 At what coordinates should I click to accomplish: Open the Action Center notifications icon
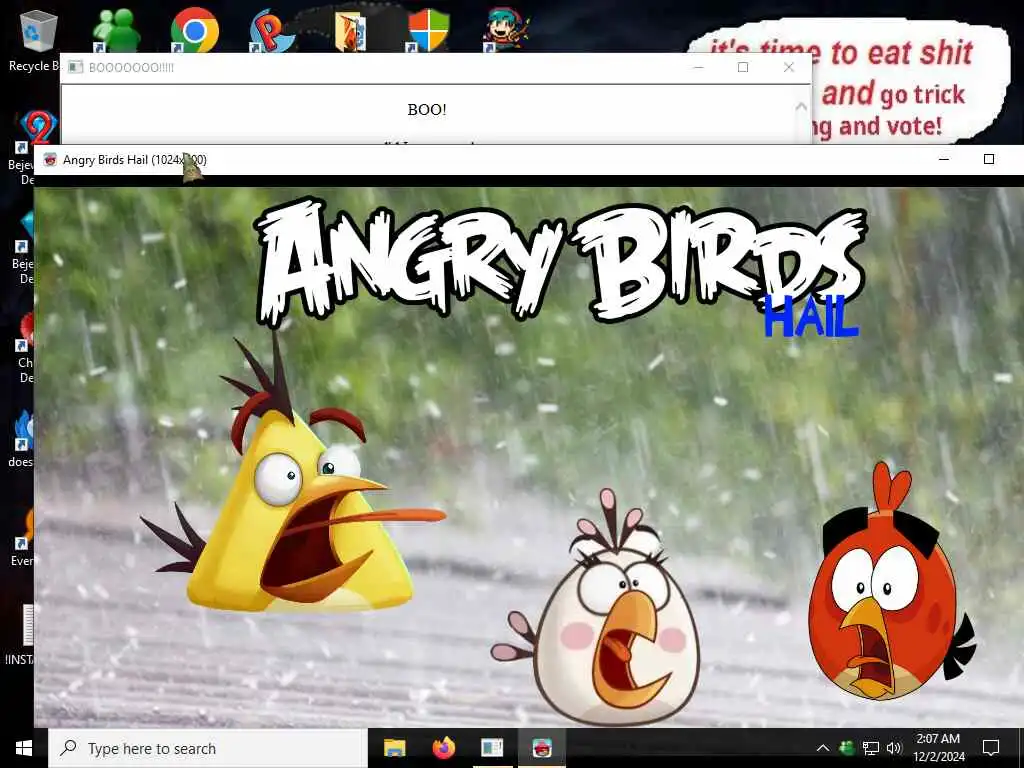tap(991, 748)
